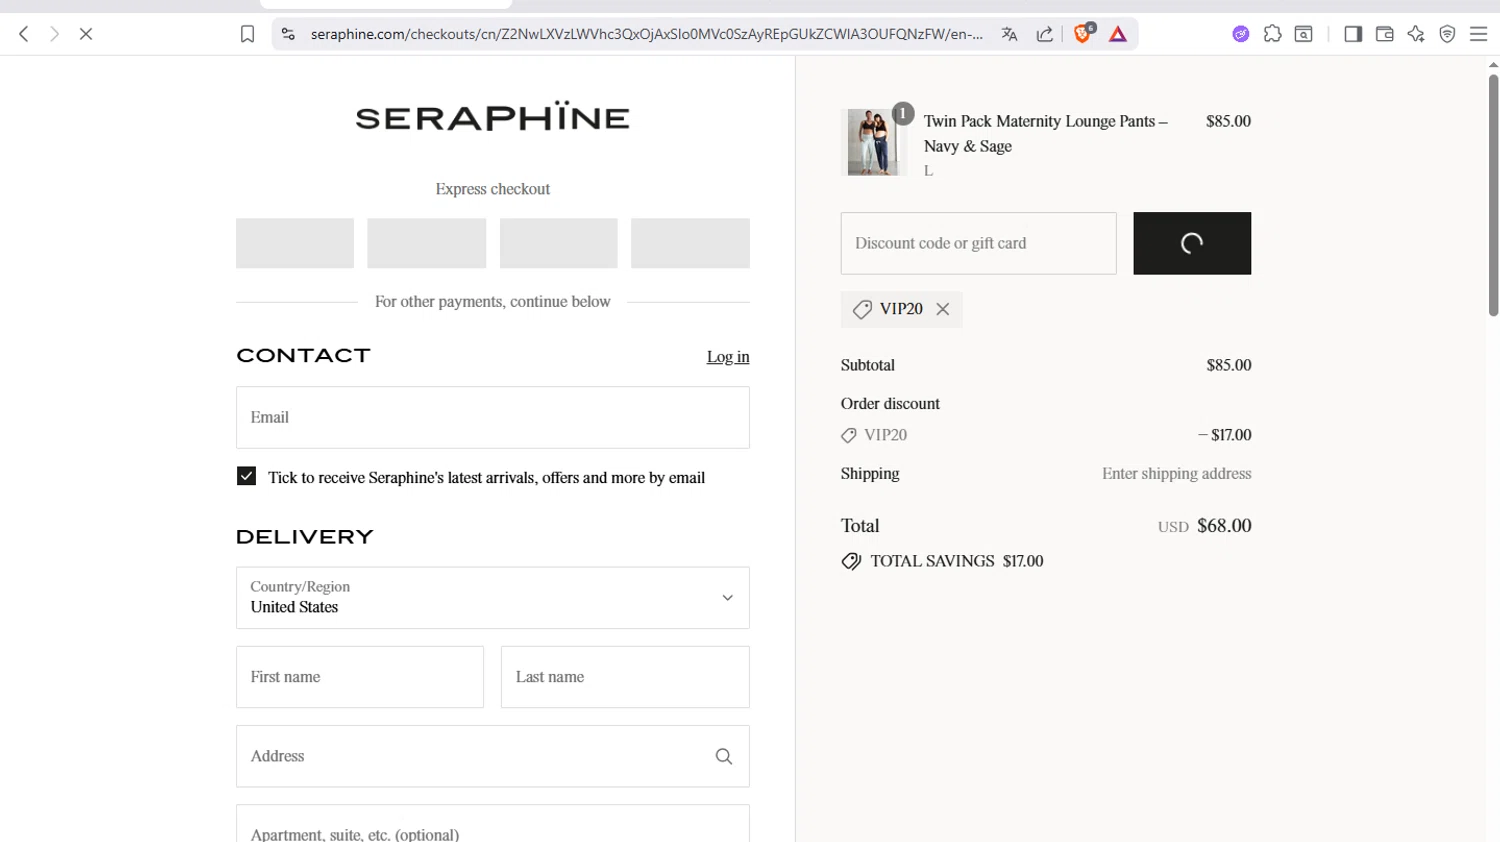The image size is (1500, 842).
Task: Click the $68.00 total amount
Action: [x=1224, y=526]
